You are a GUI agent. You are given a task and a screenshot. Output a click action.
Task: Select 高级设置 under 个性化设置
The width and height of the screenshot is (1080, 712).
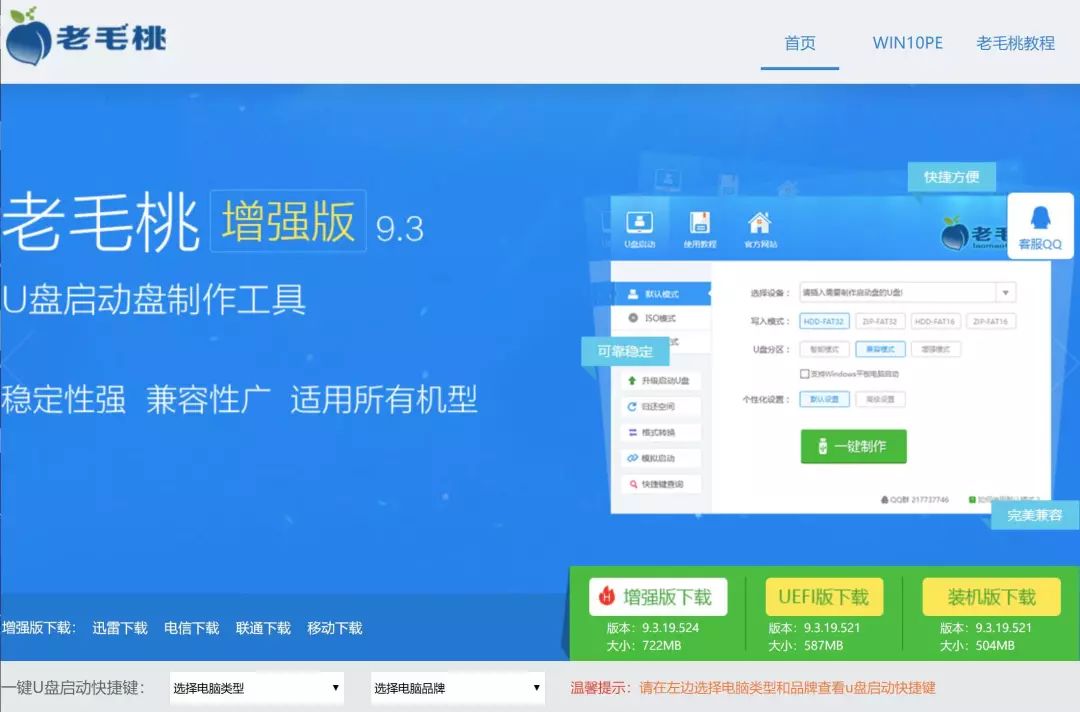880,399
